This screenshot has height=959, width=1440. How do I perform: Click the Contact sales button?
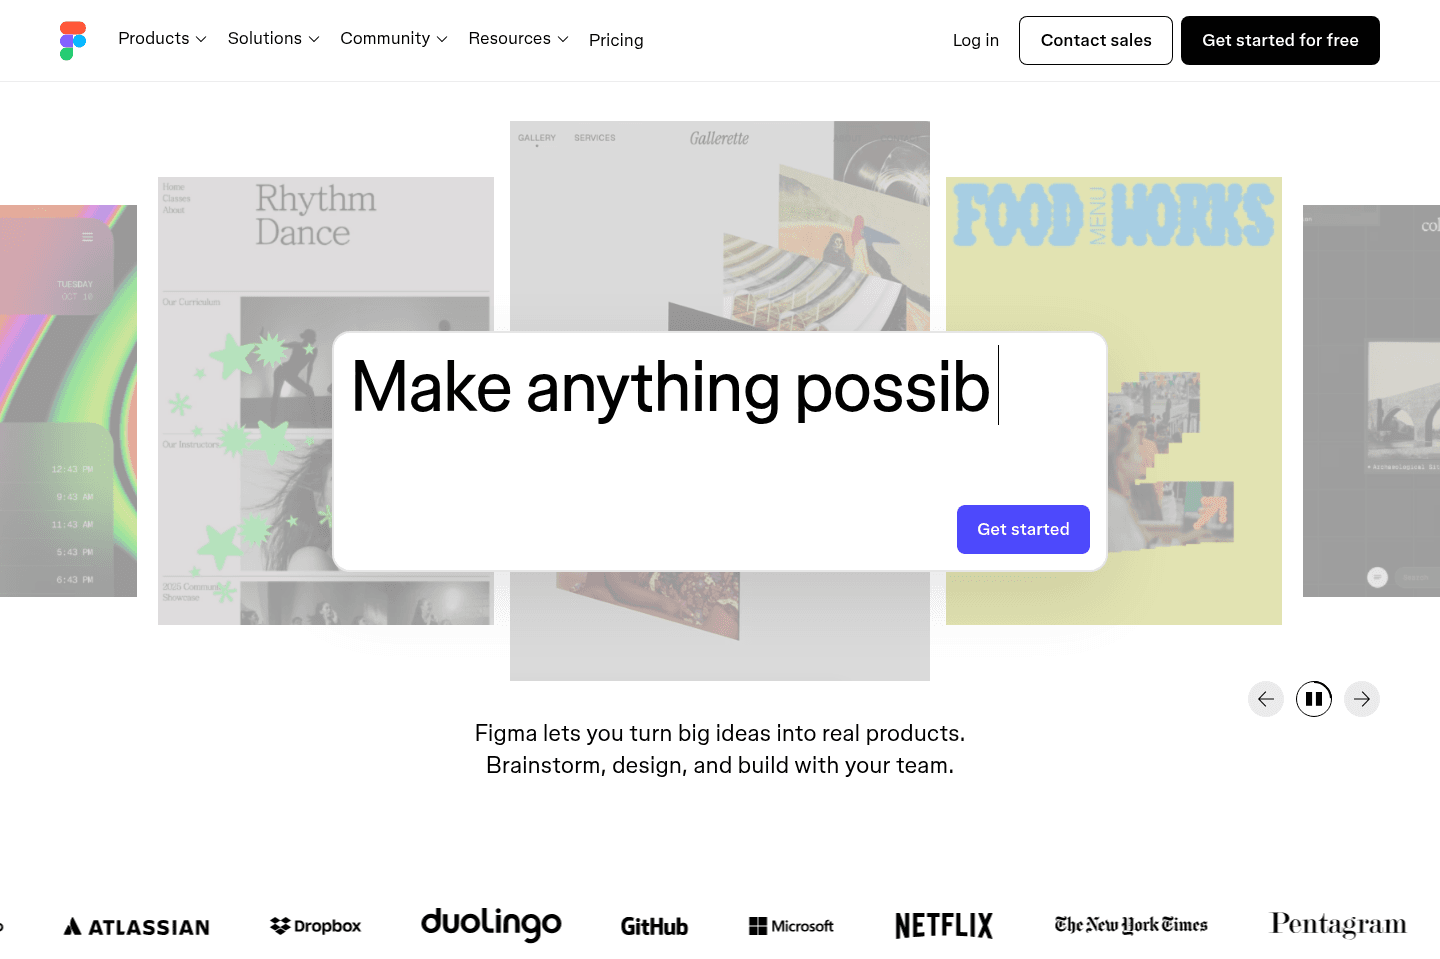coord(1096,40)
